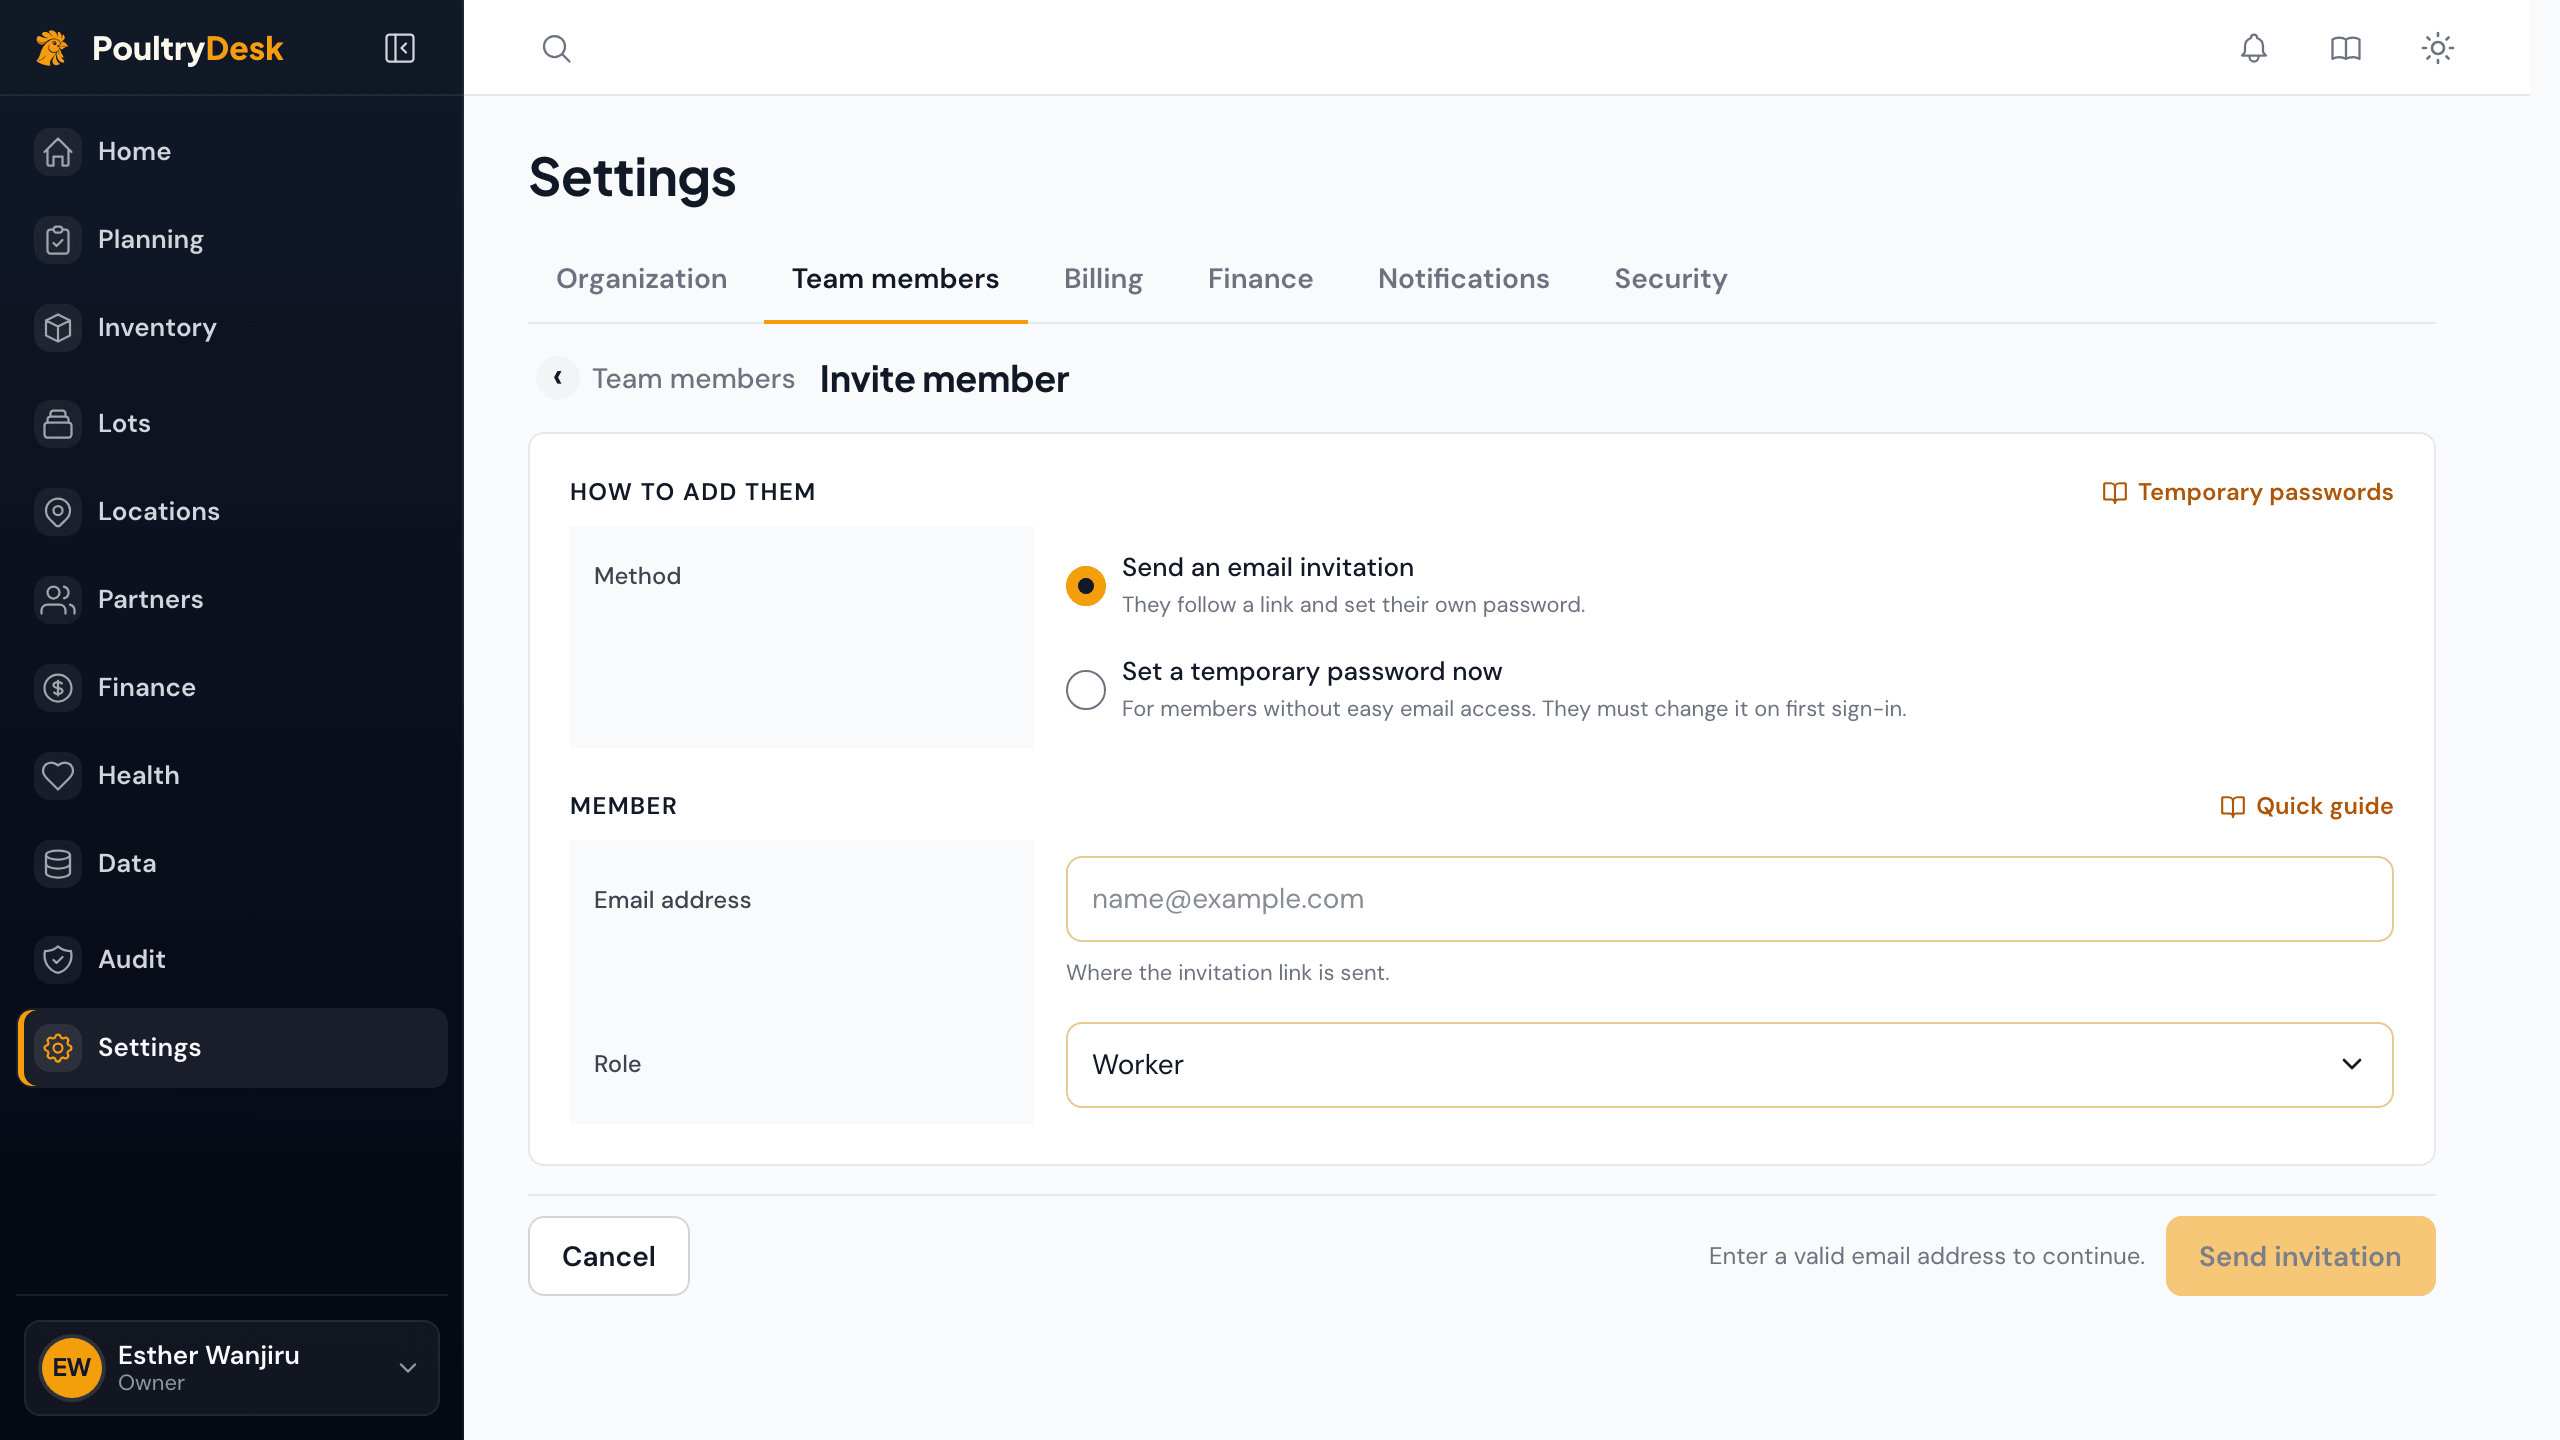Click the Send invitation button

point(2300,1256)
